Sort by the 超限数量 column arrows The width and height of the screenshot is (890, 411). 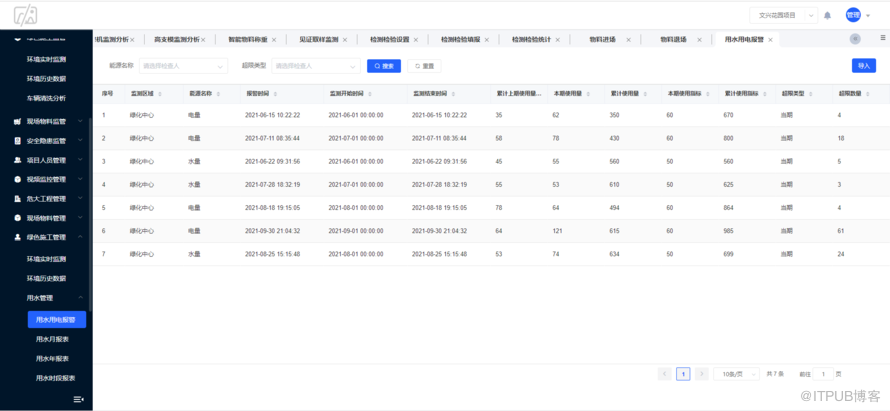866,94
